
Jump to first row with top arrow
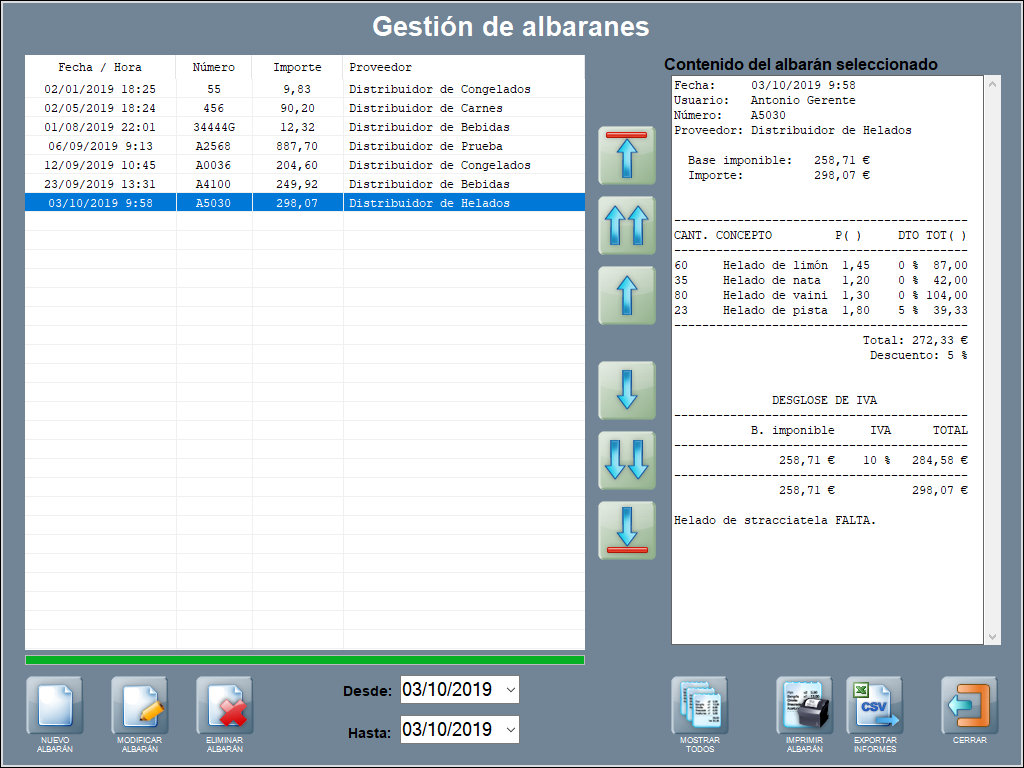click(x=627, y=155)
